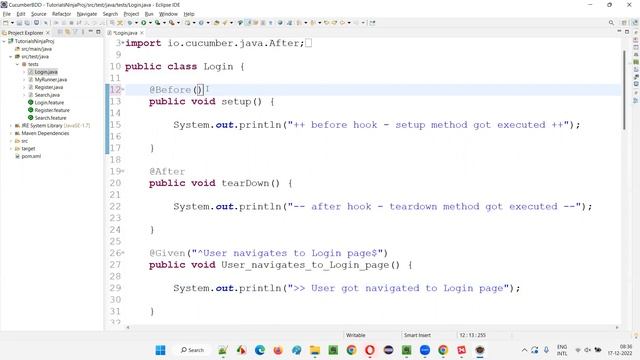Image resolution: width=640 pixels, height=360 pixels.
Task: Expand the target folder
Action: tap(11, 149)
